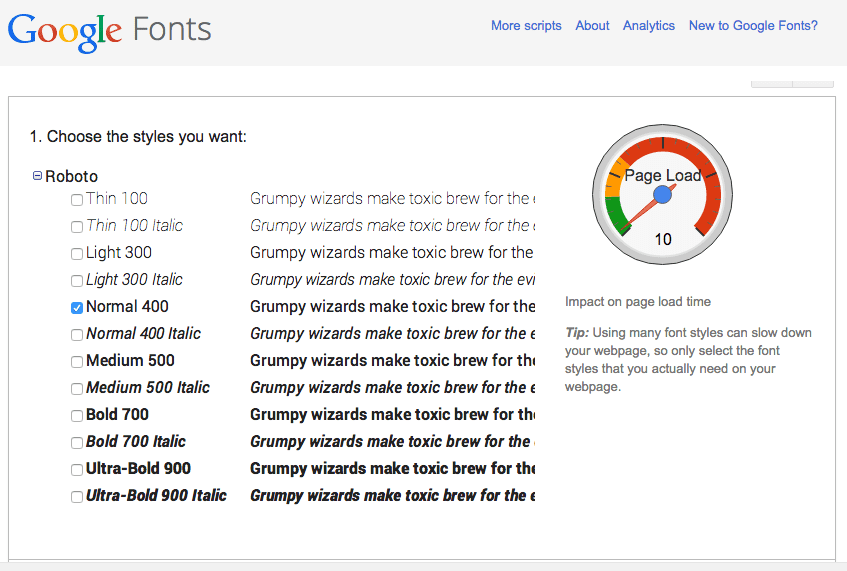Click 'Impact on page load time' caption
The height and width of the screenshot is (571, 847).
click(638, 301)
